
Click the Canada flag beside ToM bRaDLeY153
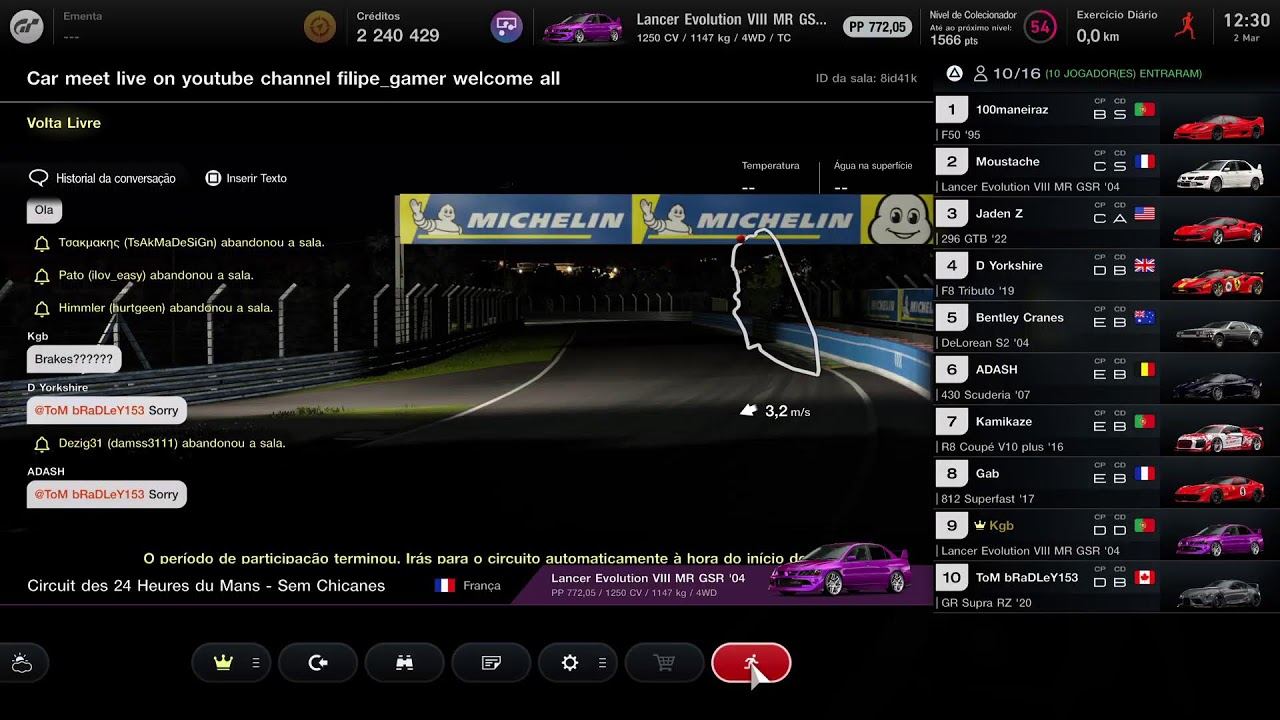1145,577
